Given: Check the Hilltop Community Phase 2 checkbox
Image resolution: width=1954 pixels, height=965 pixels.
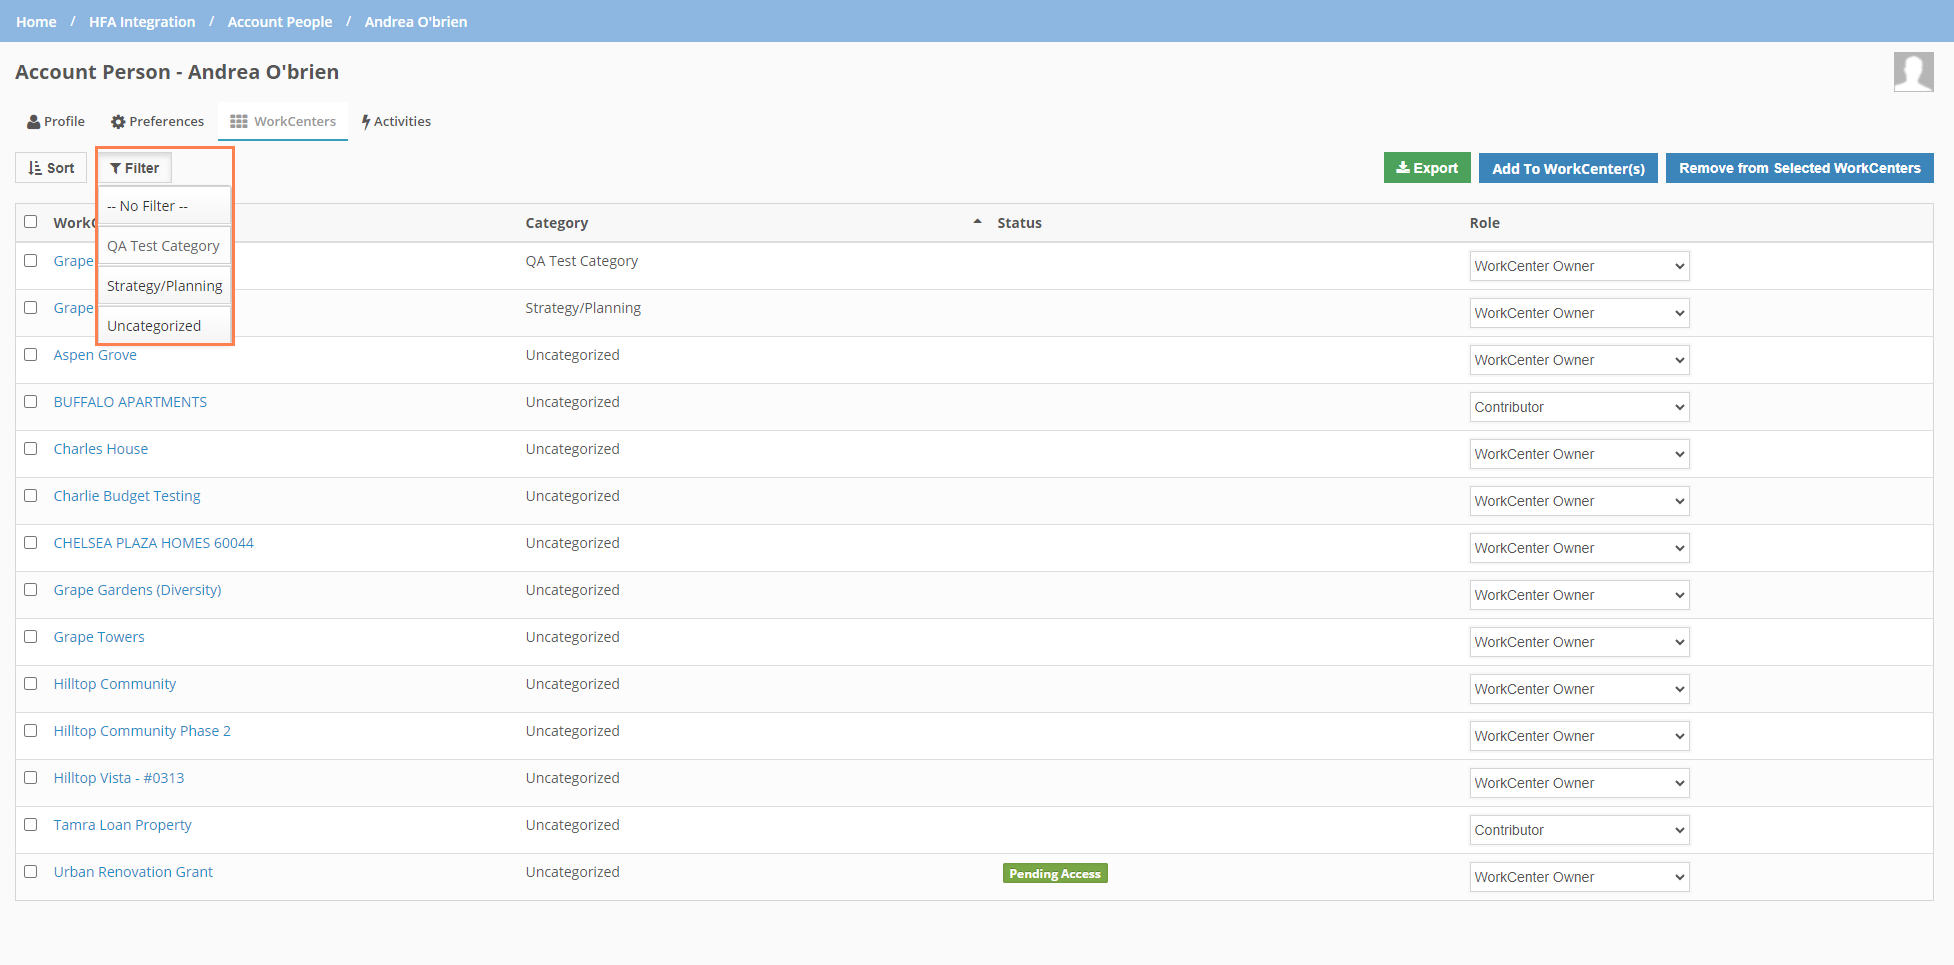Looking at the screenshot, I should 31,731.
